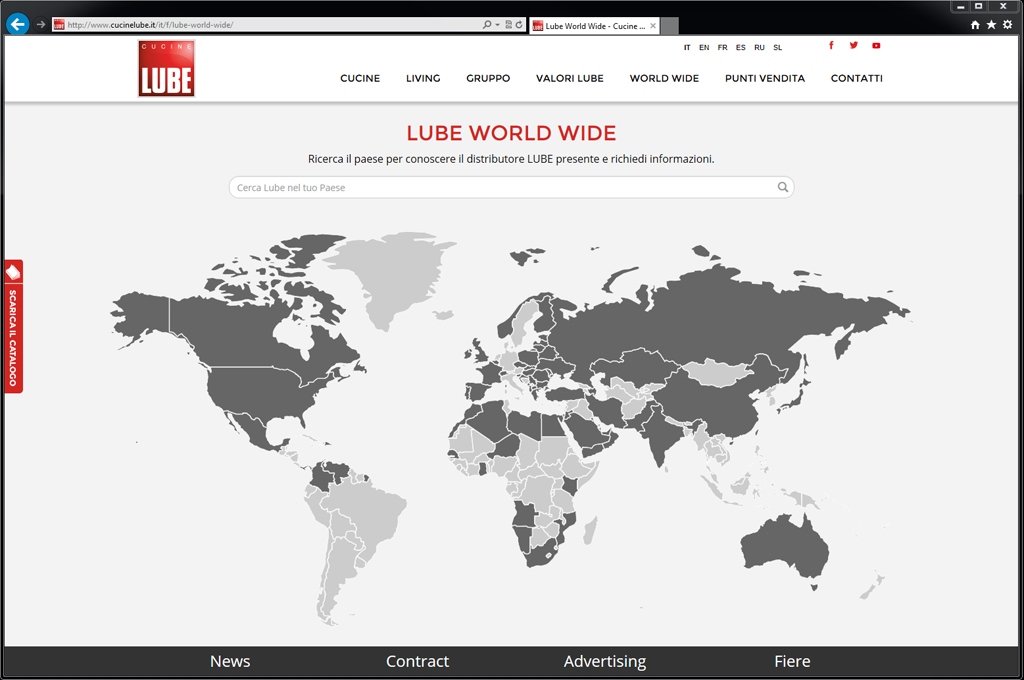Open the News footer section
The image size is (1024, 680).
coord(230,662)
